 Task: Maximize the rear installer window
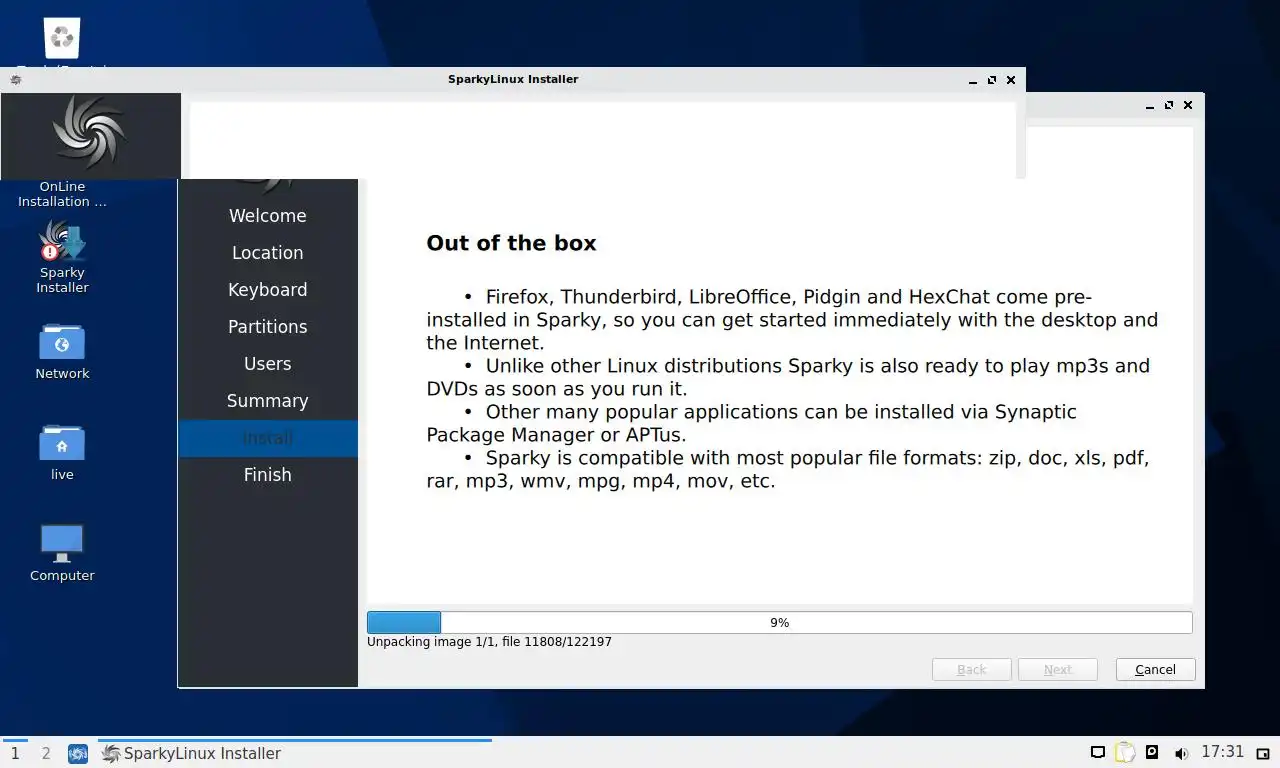pos(1169,105)
